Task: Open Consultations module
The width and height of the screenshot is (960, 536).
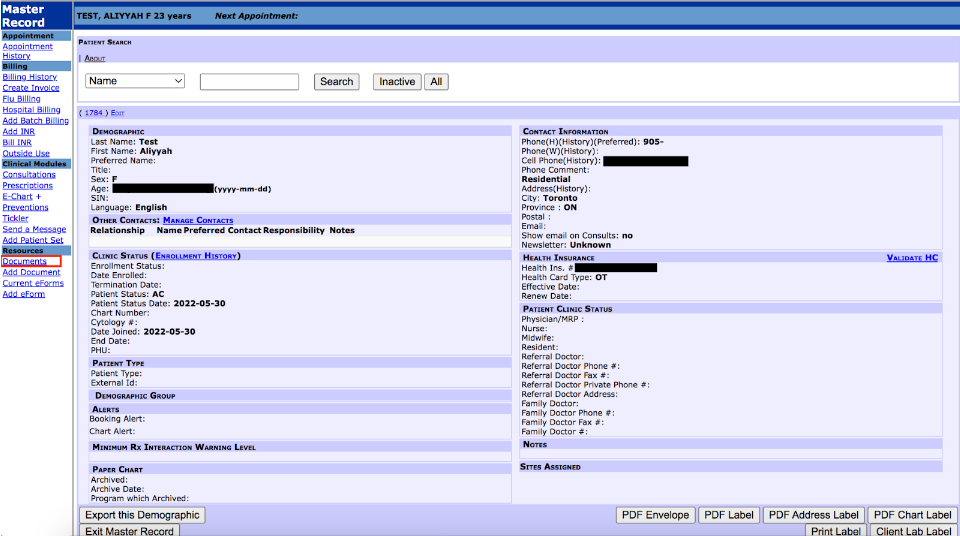Action: click(29, 175)
